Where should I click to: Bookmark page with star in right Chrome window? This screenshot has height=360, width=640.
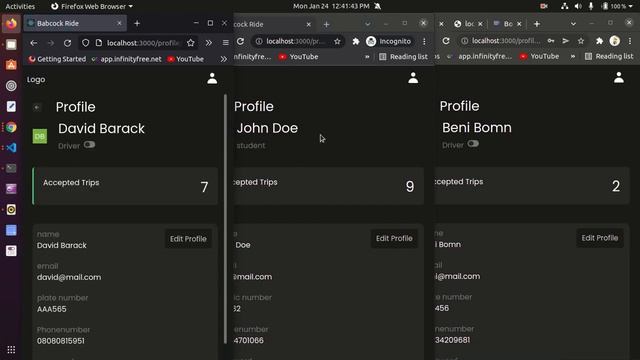point(581,41)
